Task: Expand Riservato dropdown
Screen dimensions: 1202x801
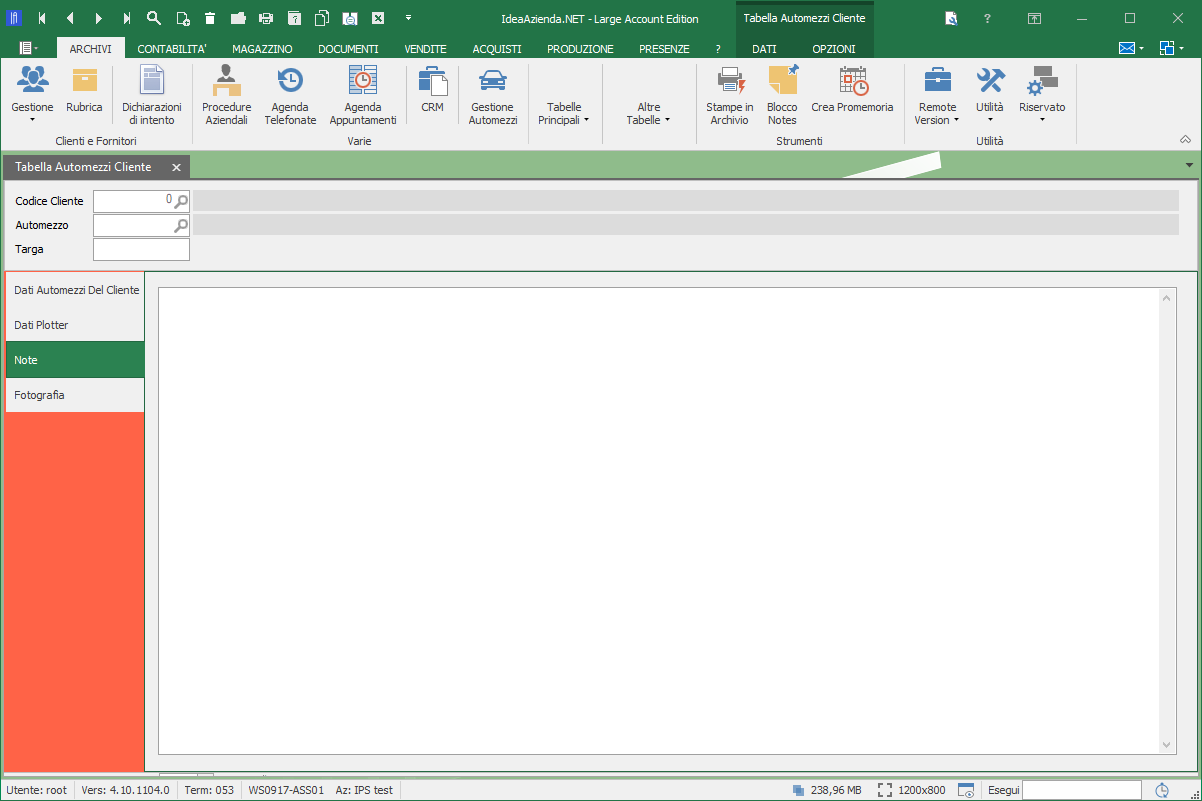Action: (1042, 95)
